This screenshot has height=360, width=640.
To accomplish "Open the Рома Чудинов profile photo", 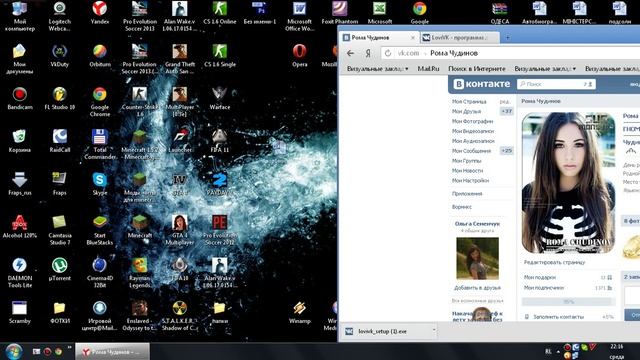I will [x=569, y=183].
